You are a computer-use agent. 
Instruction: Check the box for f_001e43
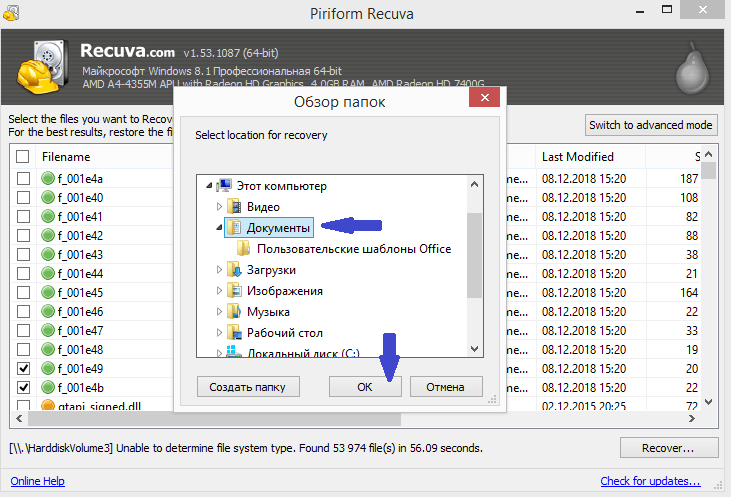(23, 255)
